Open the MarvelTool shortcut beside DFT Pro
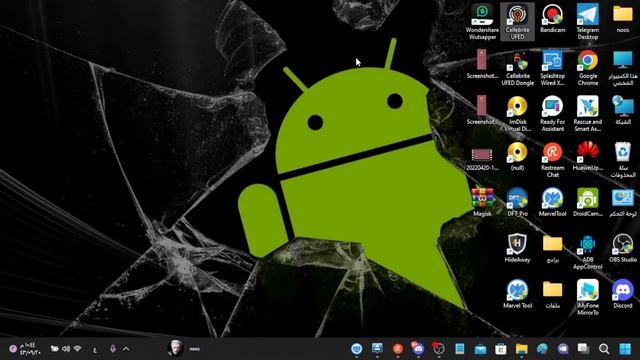Image resolution: width=640 pixels, height=360 pixels. pos(552,202)
